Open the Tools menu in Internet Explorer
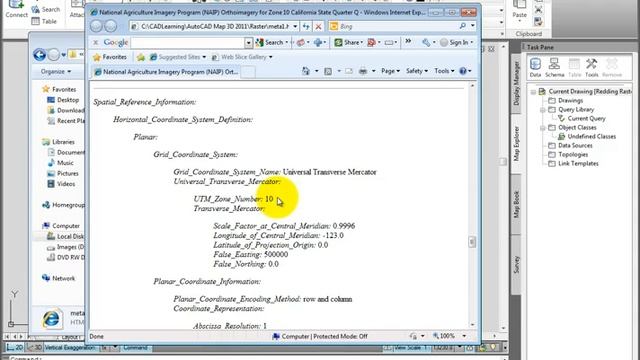This screenshot has height=360, width=640. tap(444, 71)
